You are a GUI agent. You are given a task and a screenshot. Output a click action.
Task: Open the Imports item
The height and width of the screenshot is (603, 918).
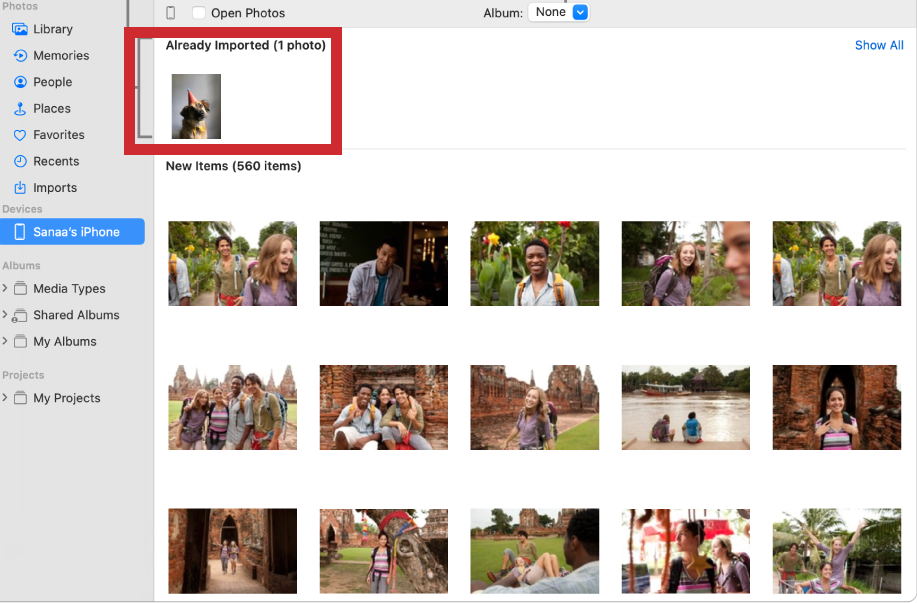coord(55,187)
